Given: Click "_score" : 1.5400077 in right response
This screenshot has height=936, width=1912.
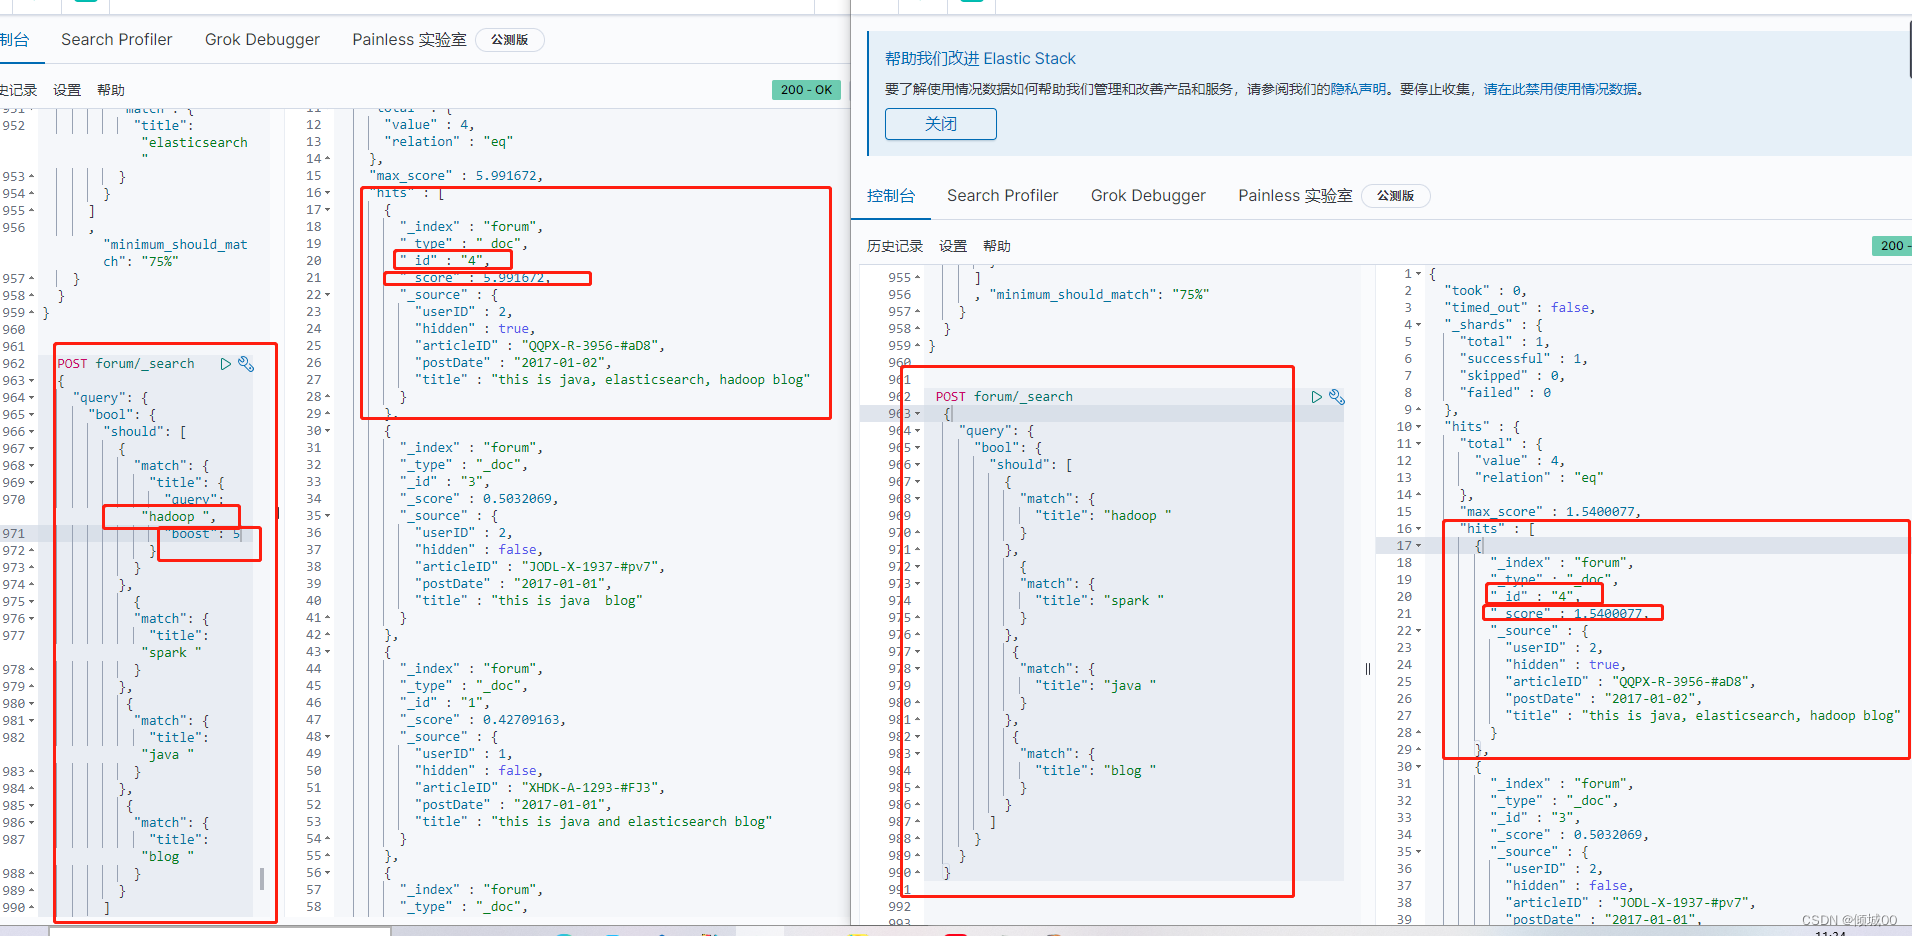Looking at the screenshot, I should click(1567, 614).
